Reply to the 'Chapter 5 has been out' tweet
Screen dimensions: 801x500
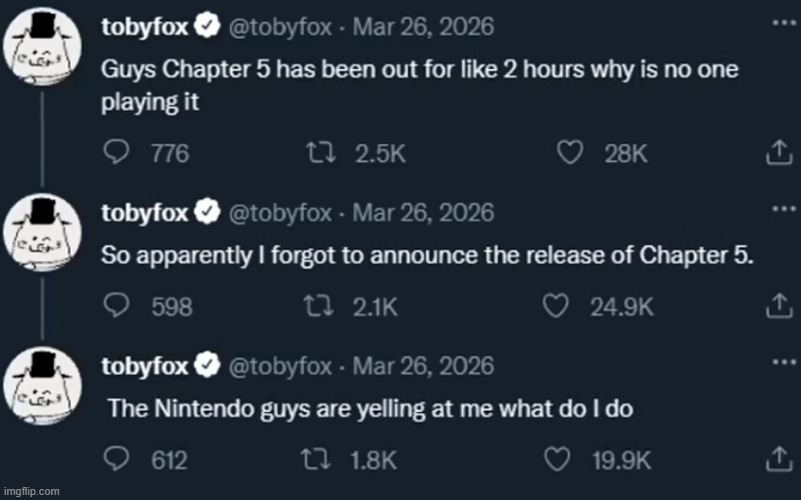point(118,153)
